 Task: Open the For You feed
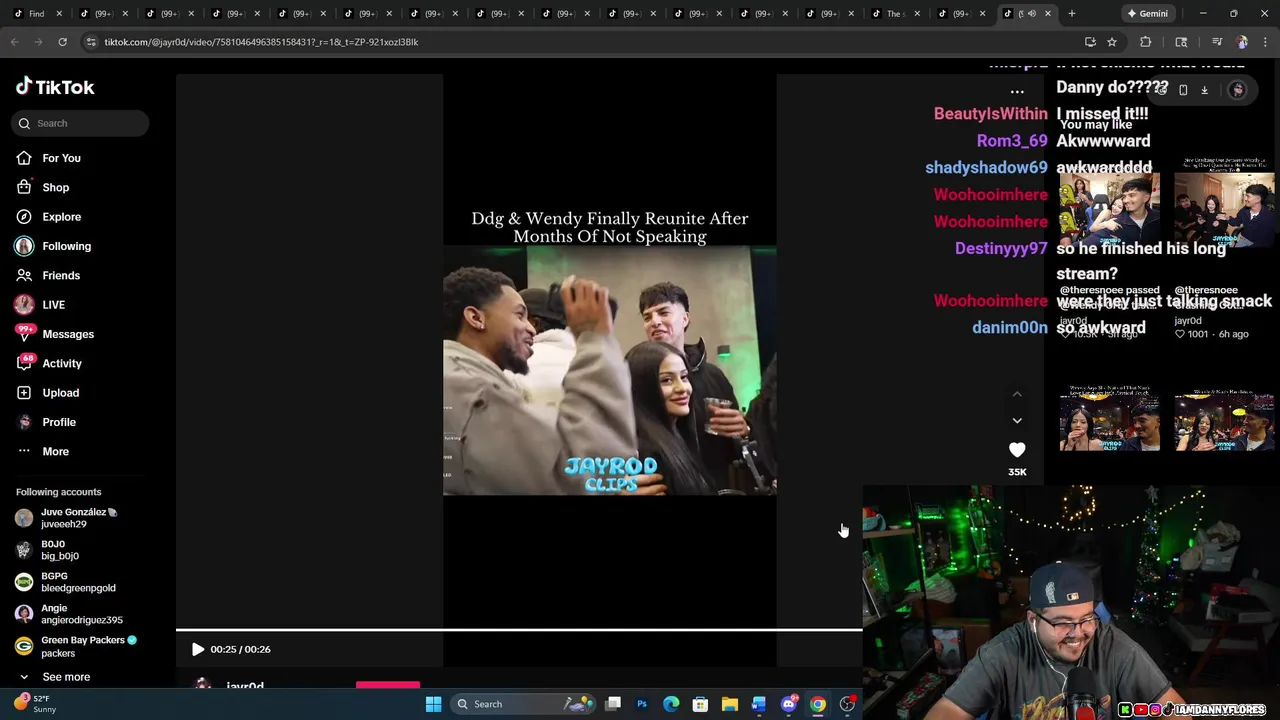pos(48,158)
